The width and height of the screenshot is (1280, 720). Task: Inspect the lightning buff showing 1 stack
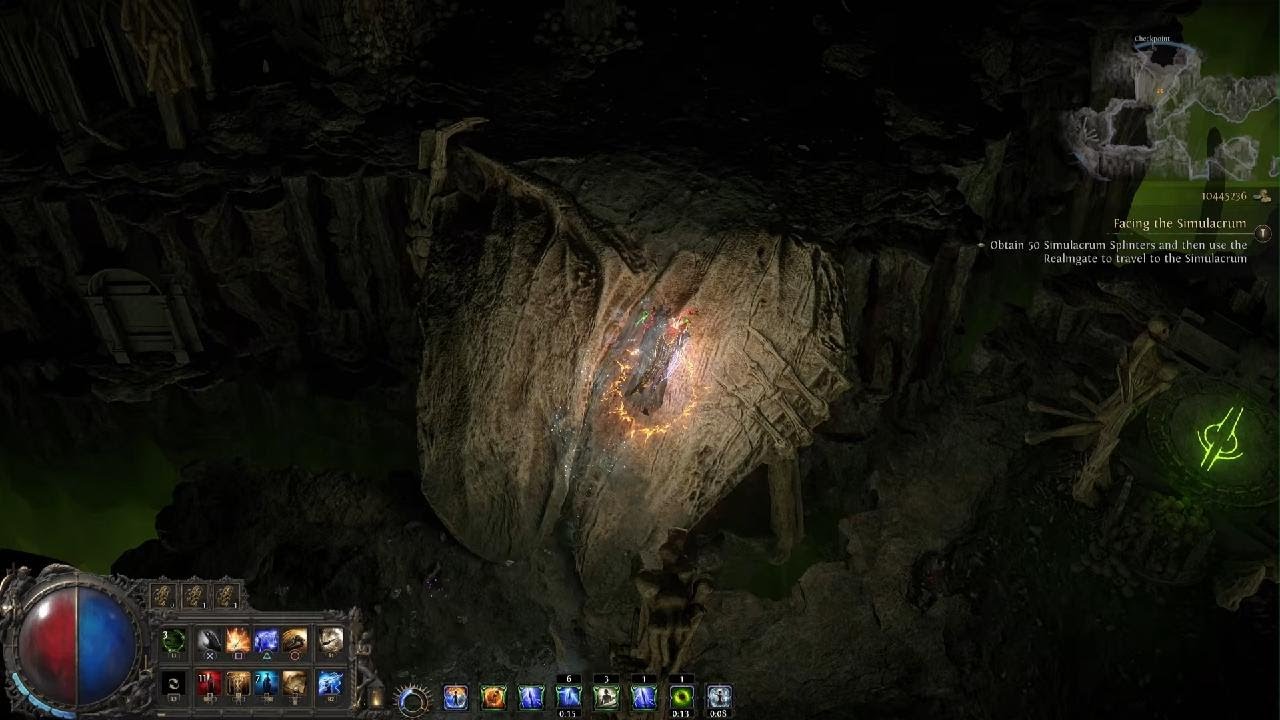coord(644,697)
